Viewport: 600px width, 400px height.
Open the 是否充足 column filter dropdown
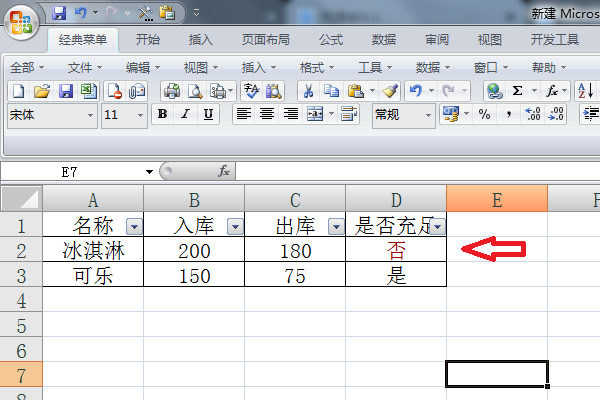437,227
